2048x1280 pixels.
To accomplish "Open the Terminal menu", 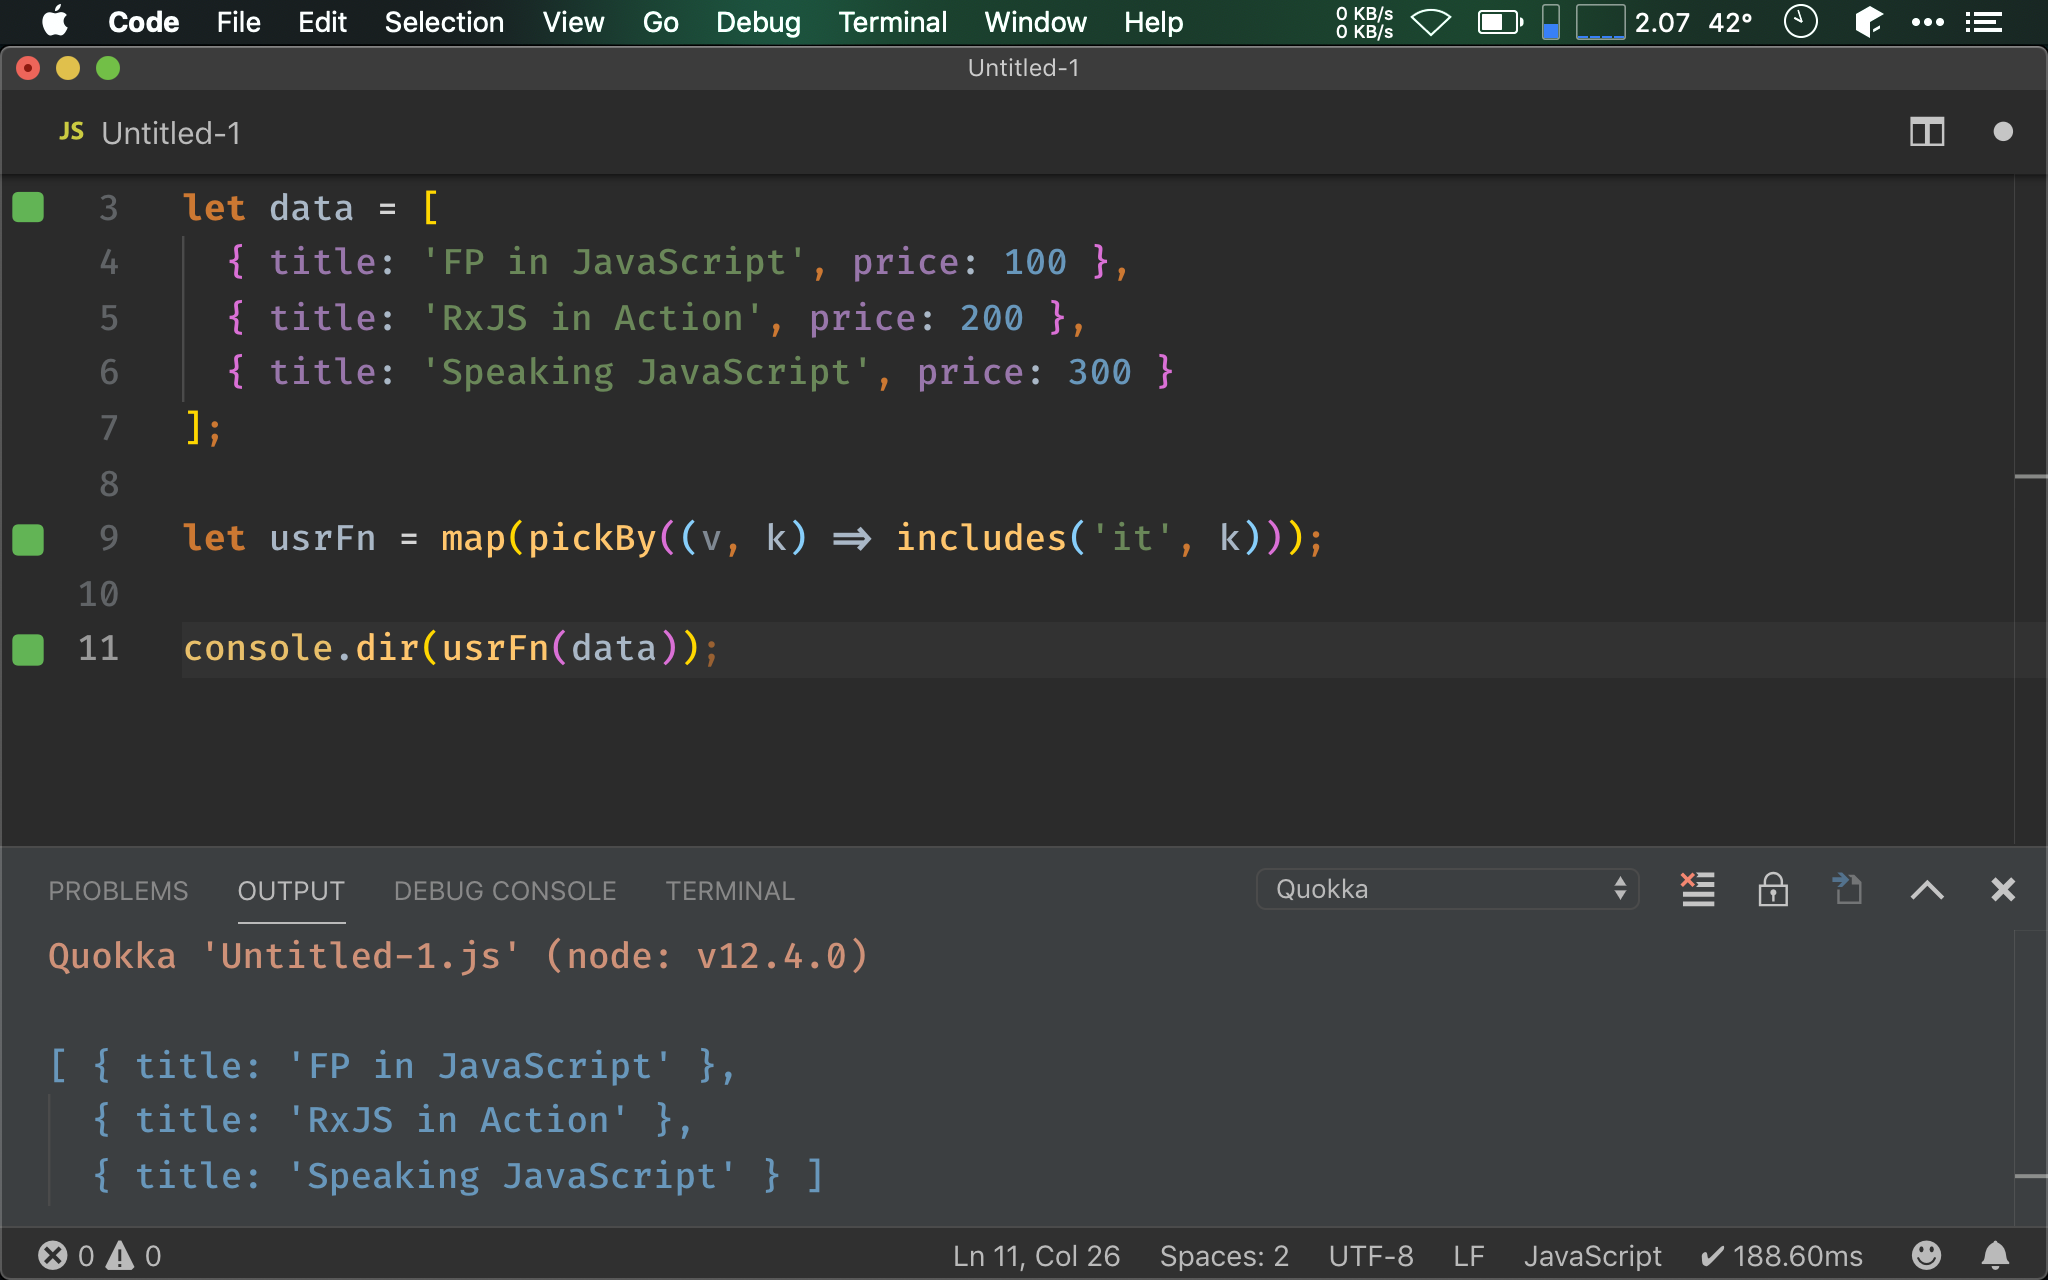I will pyautogui.click(x=892, y=22).
